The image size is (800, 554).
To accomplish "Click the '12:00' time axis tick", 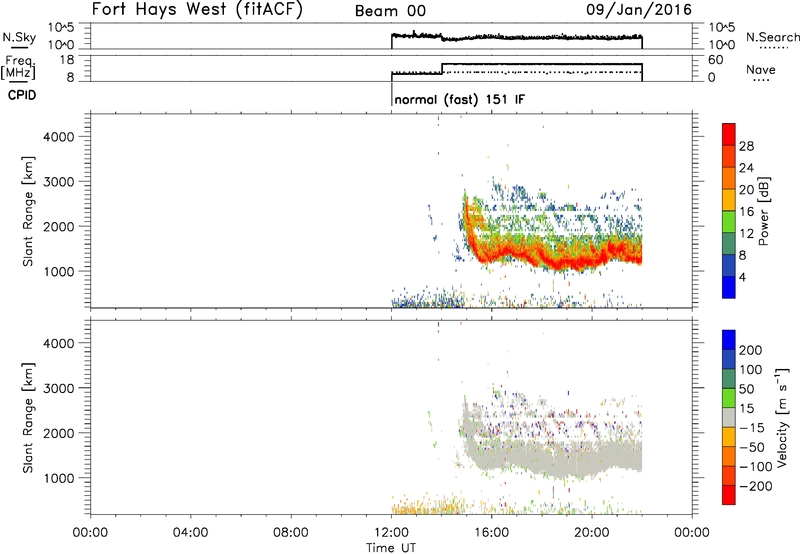I will (391, 533).
